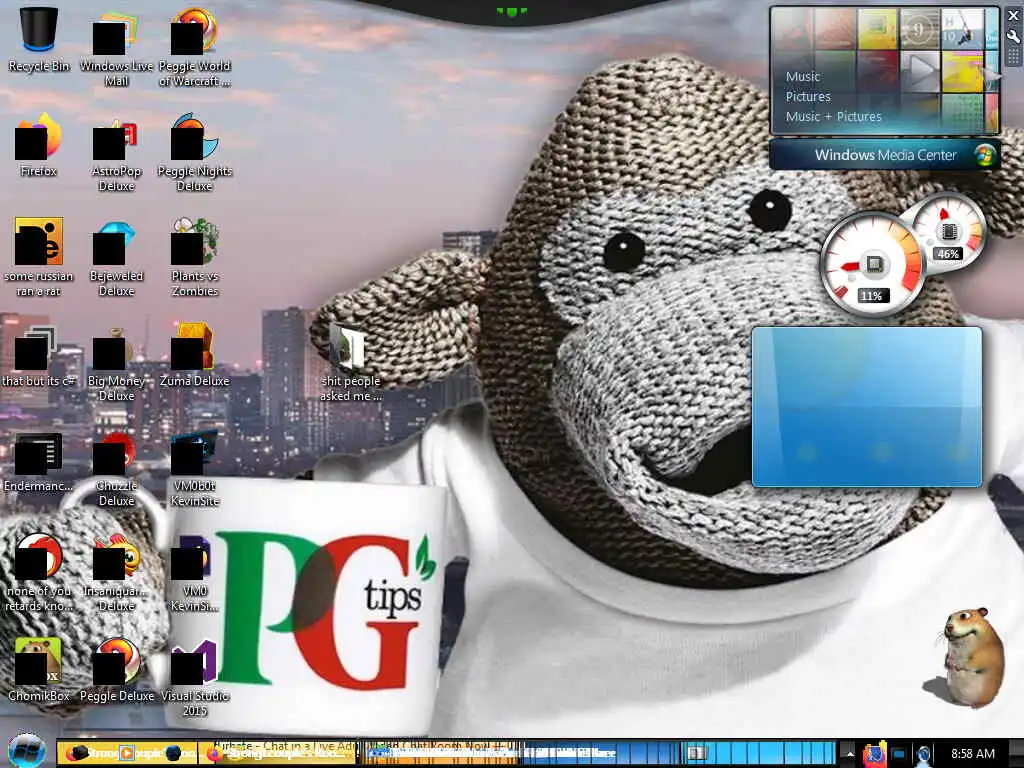Click the network monitor tray icon

pos(899,755)
